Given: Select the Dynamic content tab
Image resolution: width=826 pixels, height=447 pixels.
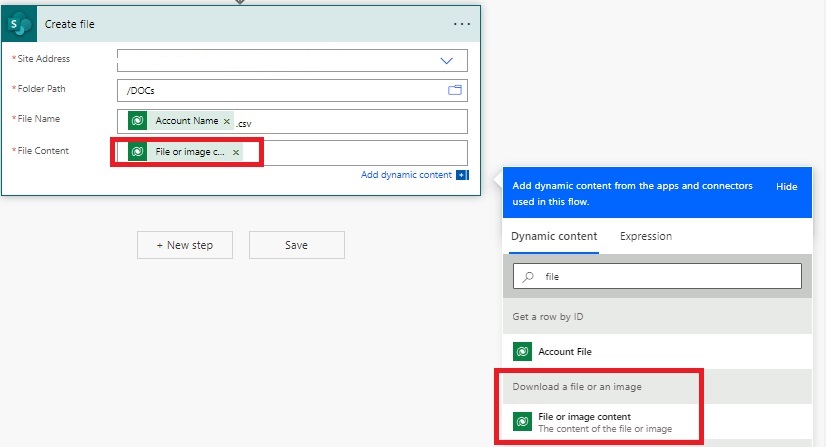Looking at the screenshot, I should pyautogui.click(x=554, y=236).
